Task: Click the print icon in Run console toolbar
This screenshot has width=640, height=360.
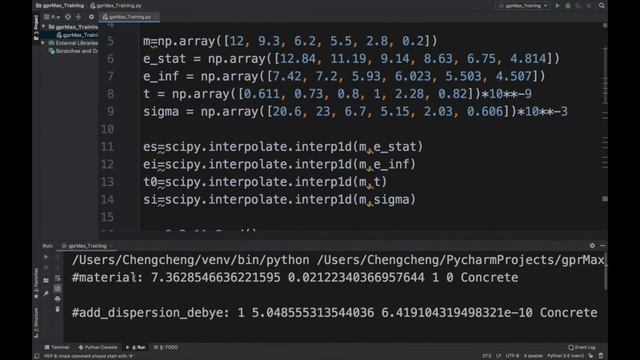Action: click(x=58, y=299)
